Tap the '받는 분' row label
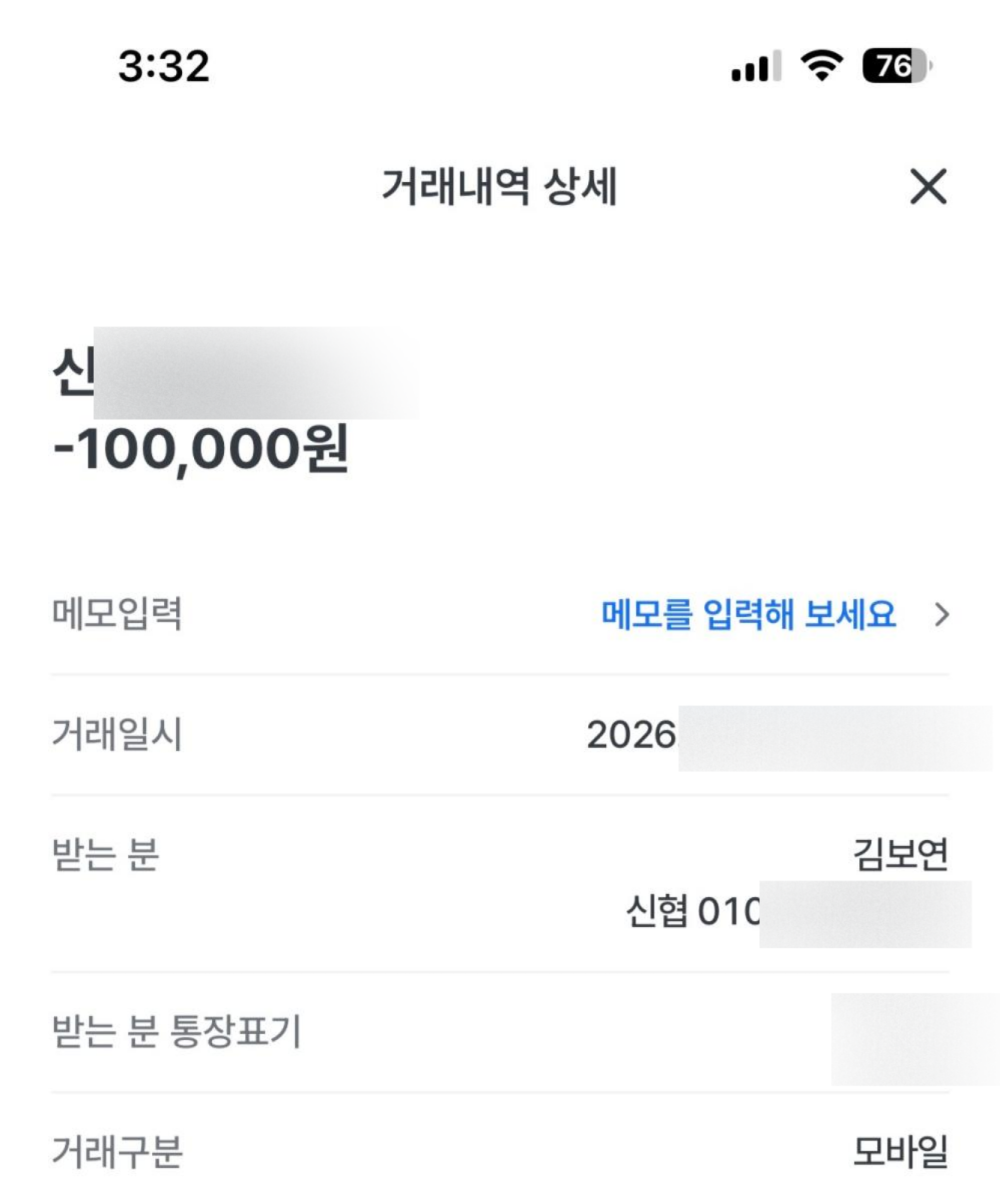The width and height of the screenshot is (1000, 1198). (105, 856)
